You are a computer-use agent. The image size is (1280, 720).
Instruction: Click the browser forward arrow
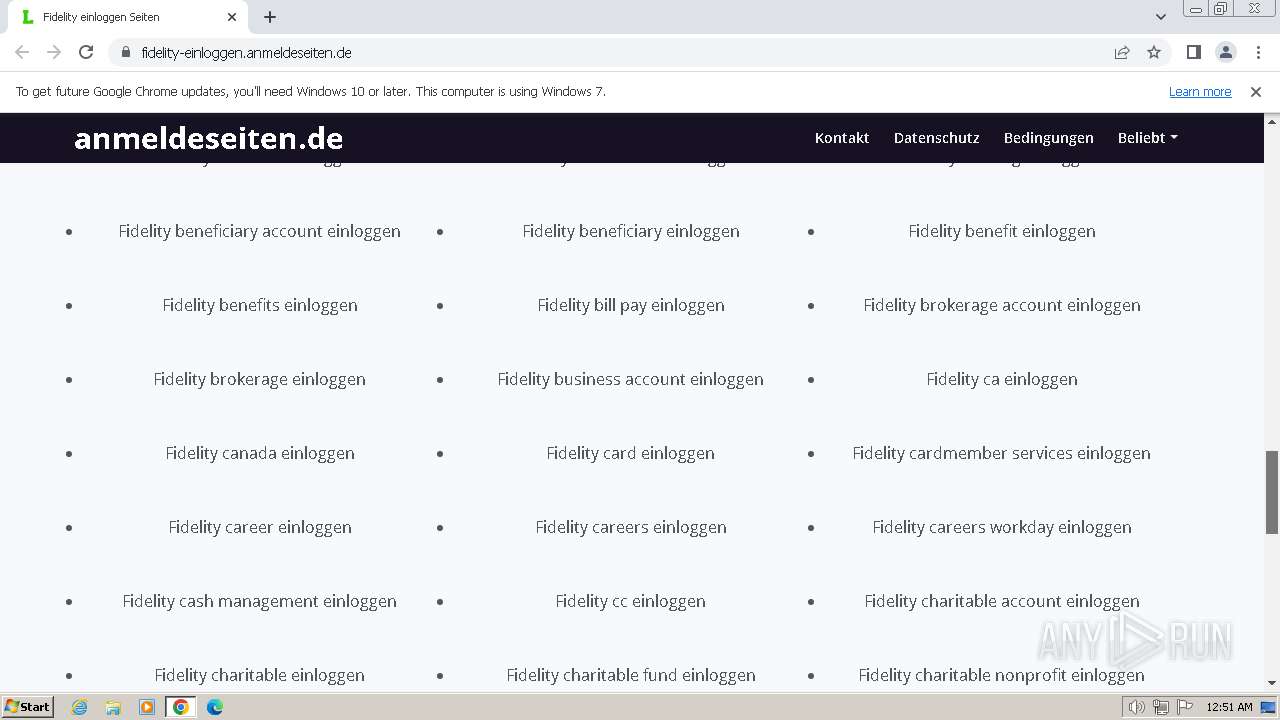tap(54, 52)
